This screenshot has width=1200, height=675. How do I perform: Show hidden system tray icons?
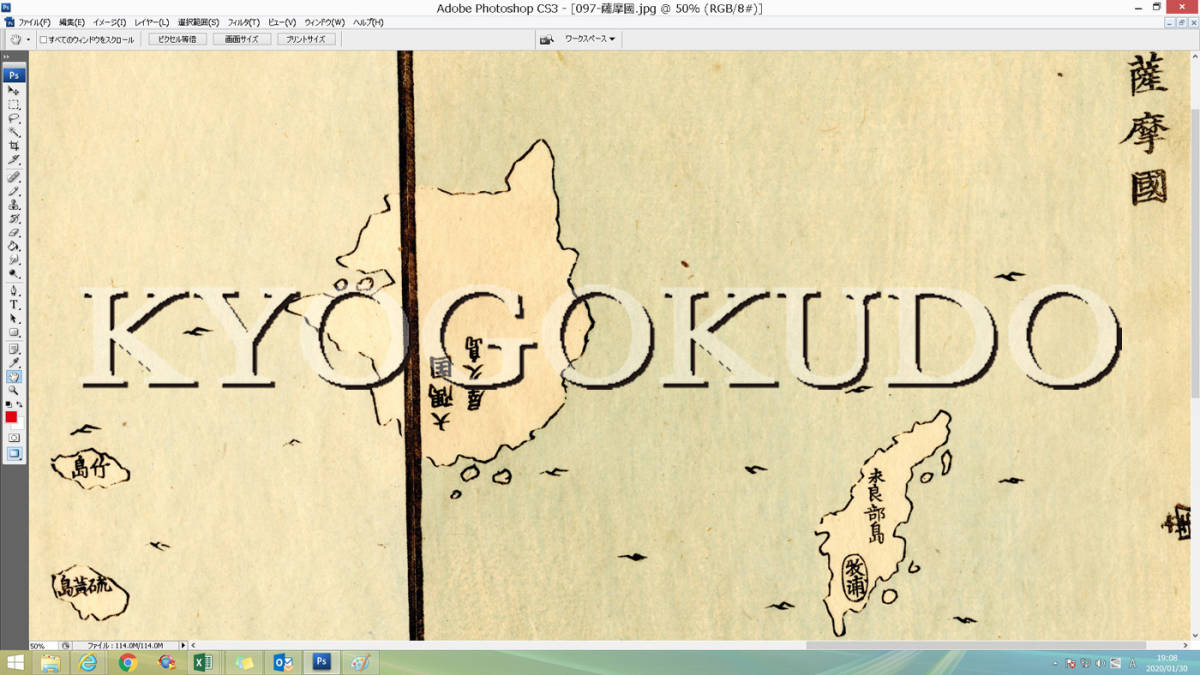coord(1057,663)
